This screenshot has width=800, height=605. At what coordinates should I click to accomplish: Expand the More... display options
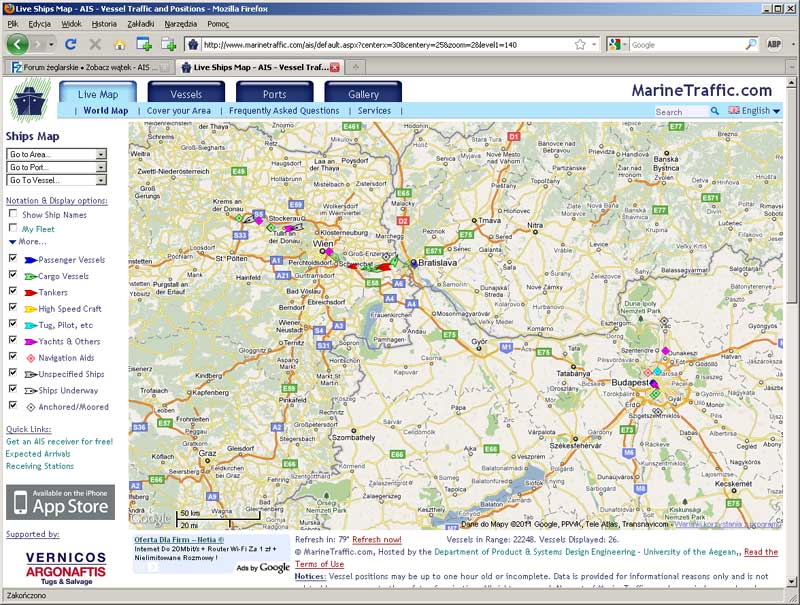[28, 242]
